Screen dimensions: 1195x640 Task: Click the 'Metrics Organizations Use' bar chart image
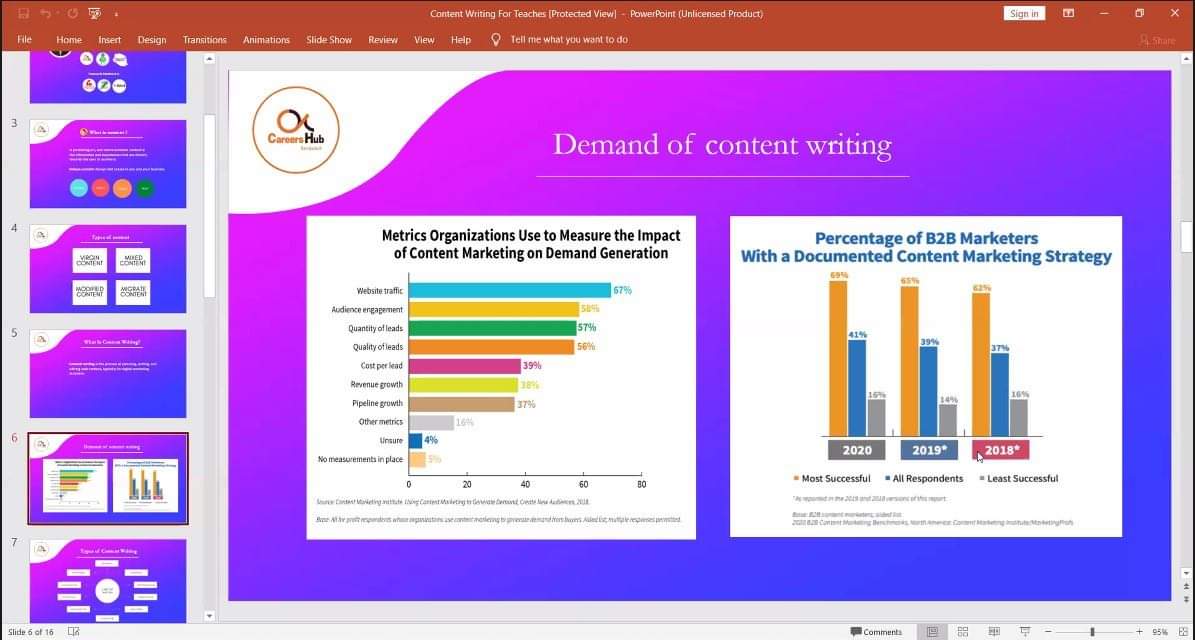click(501, 377)
